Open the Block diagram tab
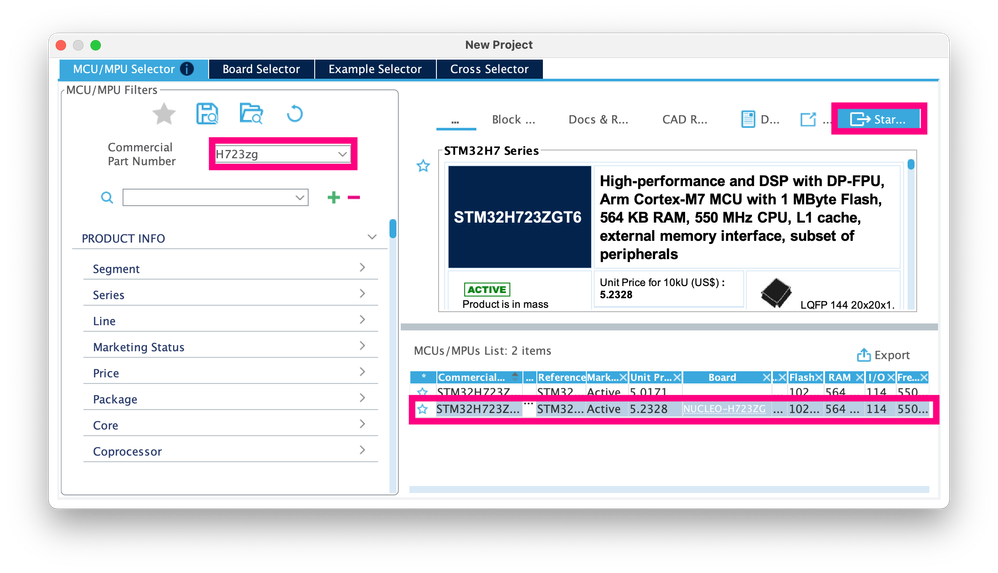Screen dimensions: 998x573 [513, 119]
